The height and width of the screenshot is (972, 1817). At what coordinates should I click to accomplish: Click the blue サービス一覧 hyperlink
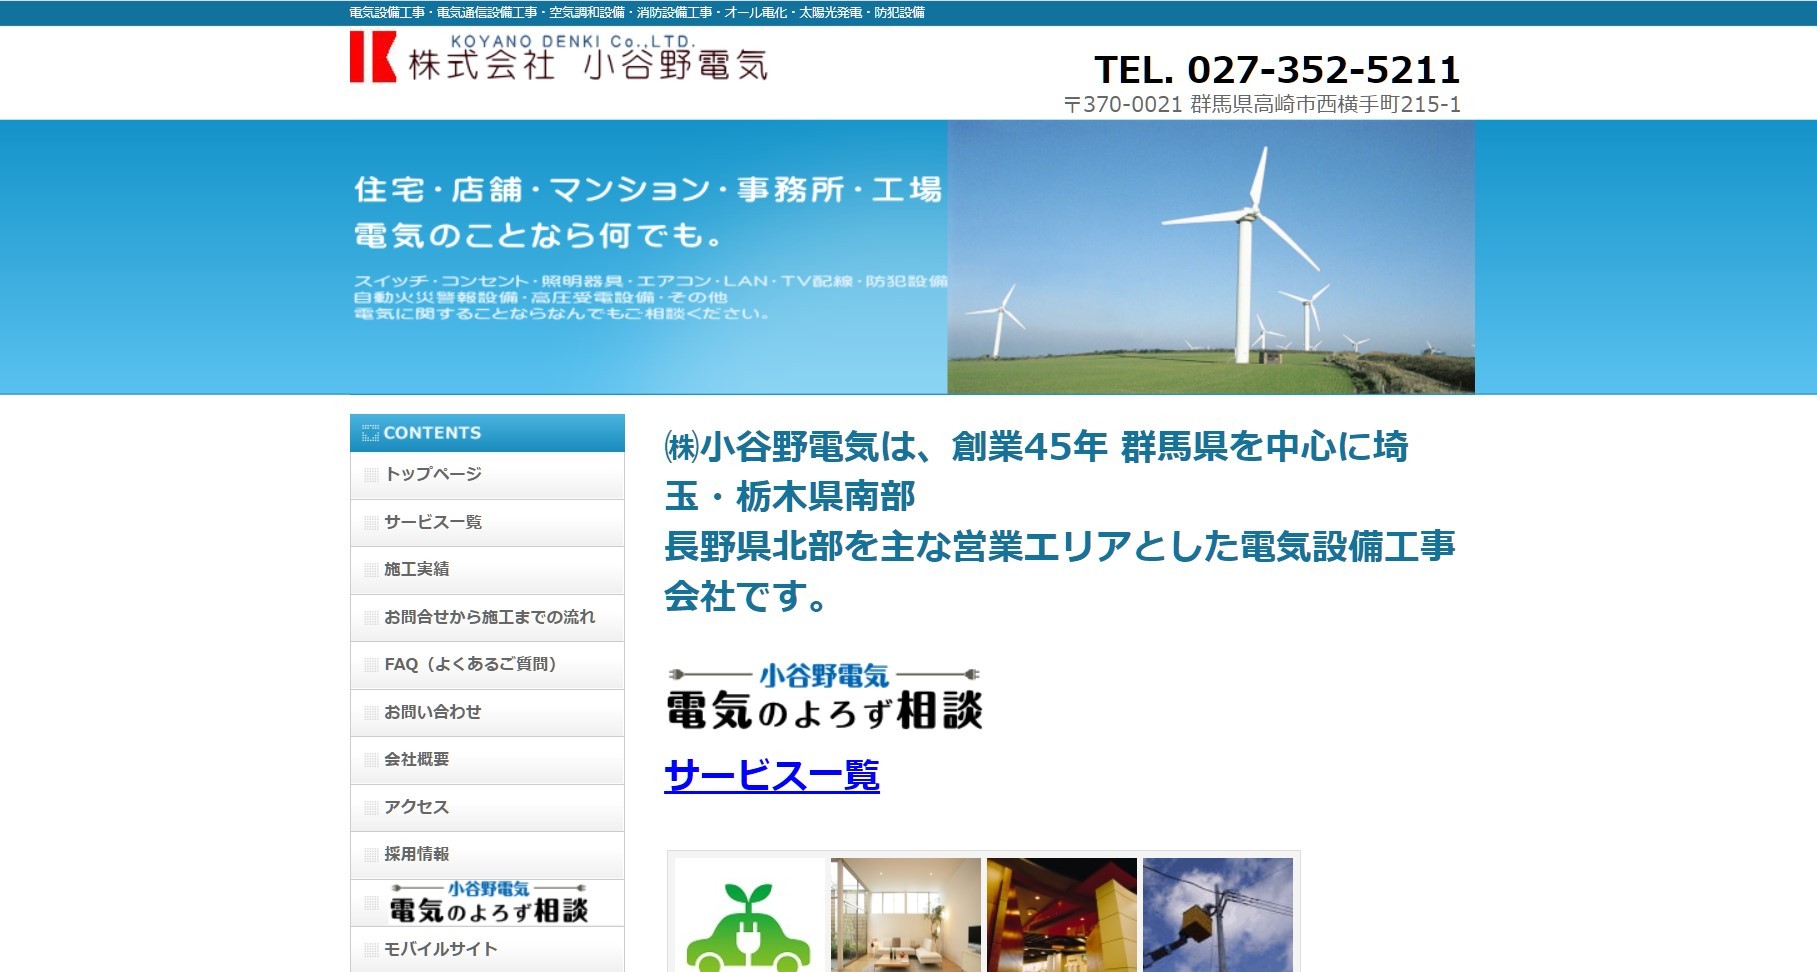pyautogui.click(x=772, y=775)
